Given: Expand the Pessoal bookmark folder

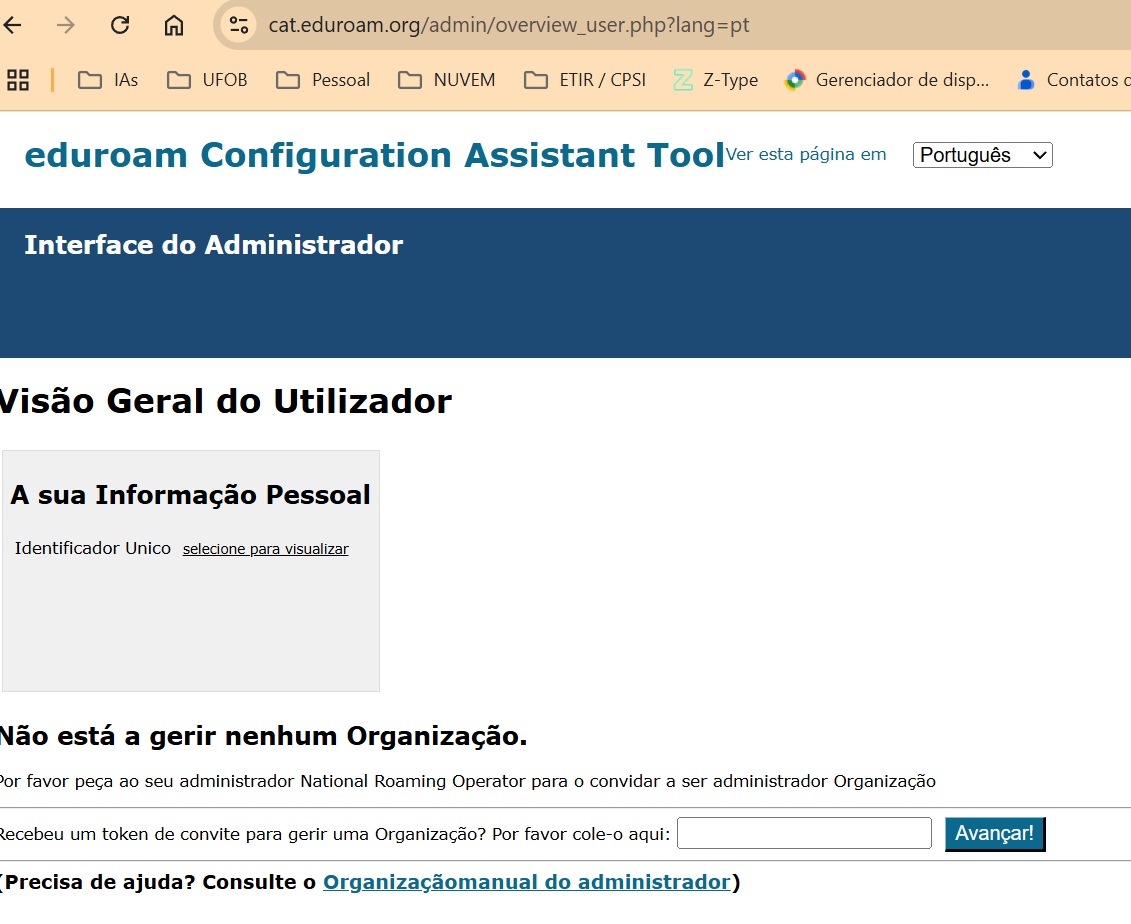Looking at the screenshot, I should click(x=323, y=80).
